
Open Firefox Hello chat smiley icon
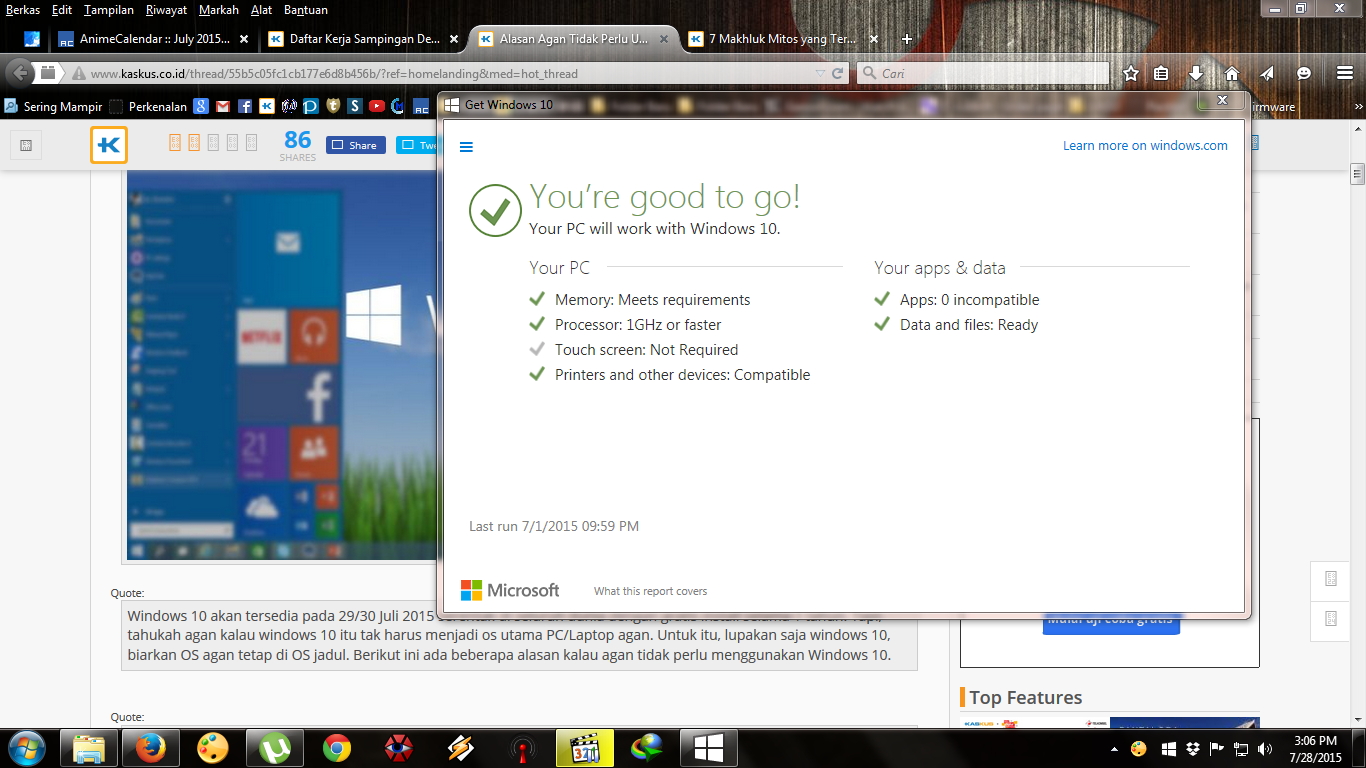(1304, 73)
